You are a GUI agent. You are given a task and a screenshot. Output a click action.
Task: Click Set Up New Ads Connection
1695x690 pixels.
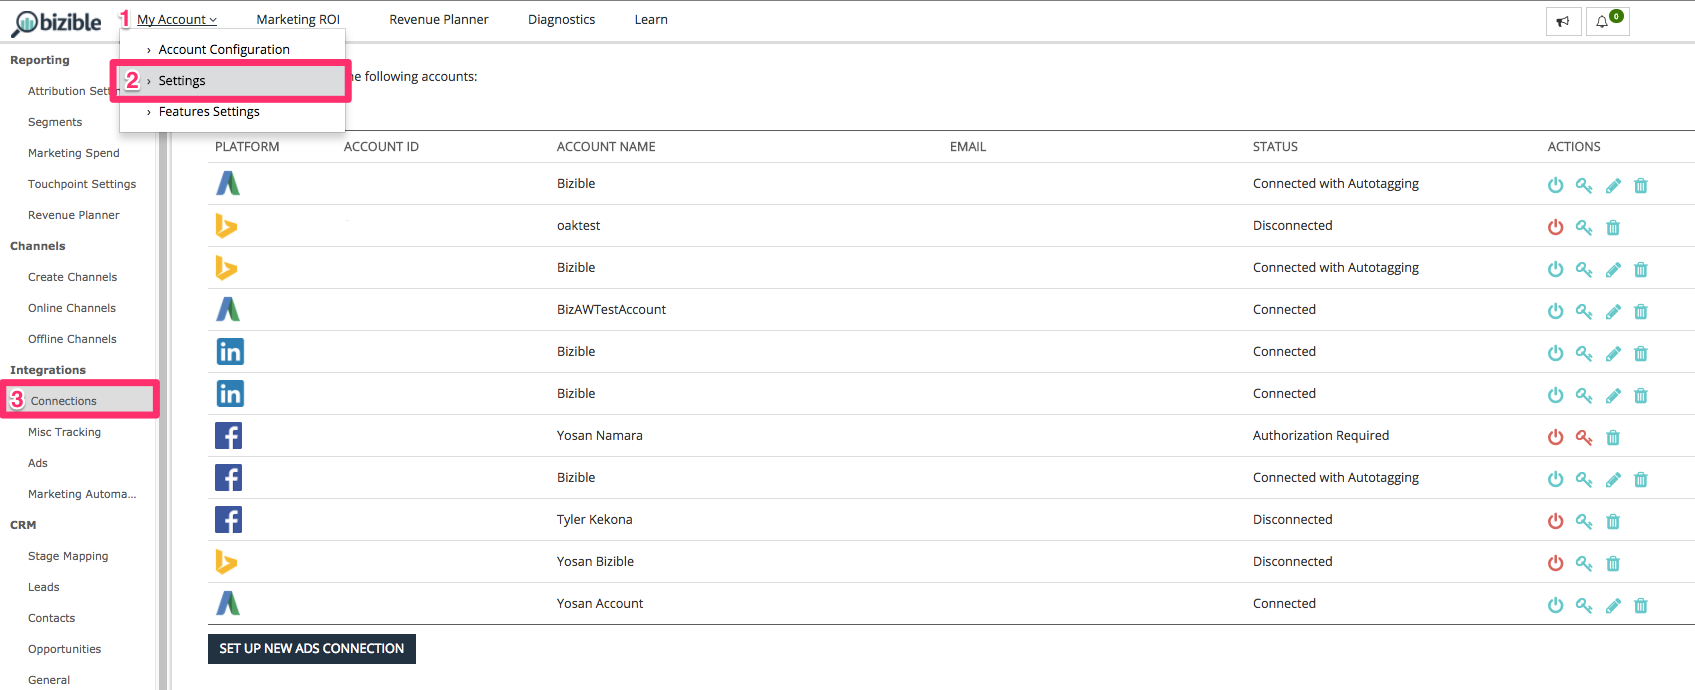312,649
